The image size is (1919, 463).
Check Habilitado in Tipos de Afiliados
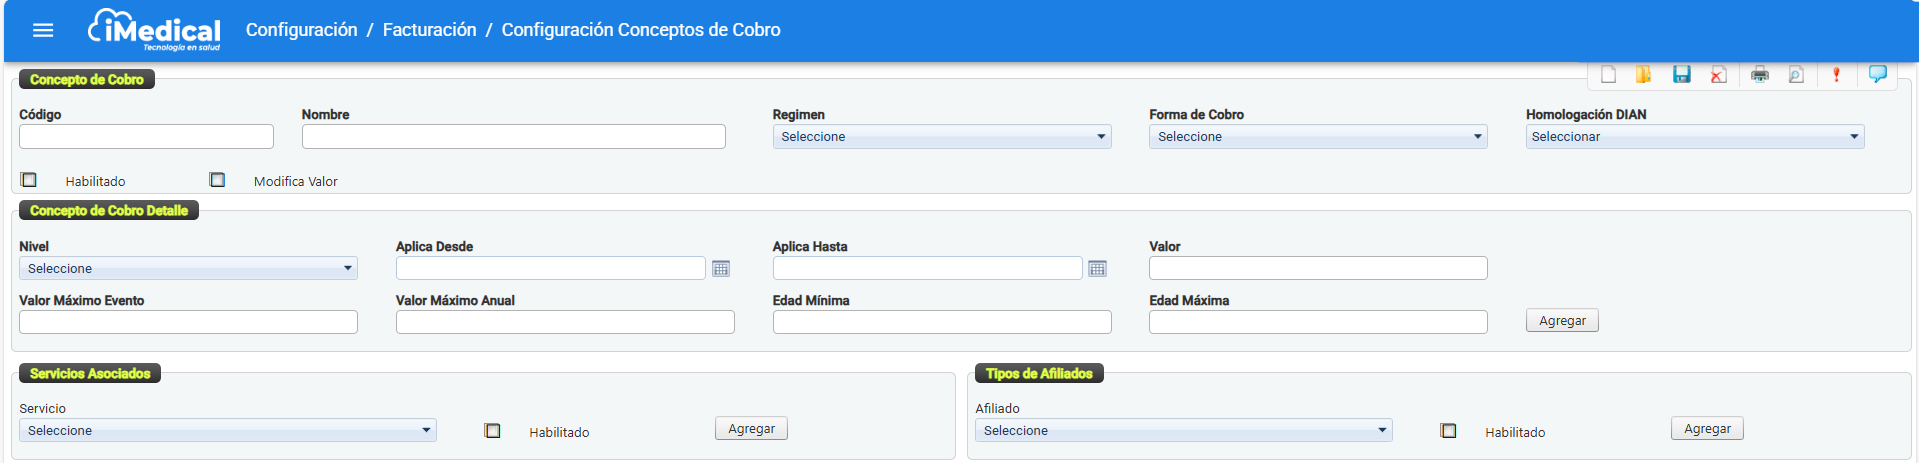click(x=1448, y=431)
